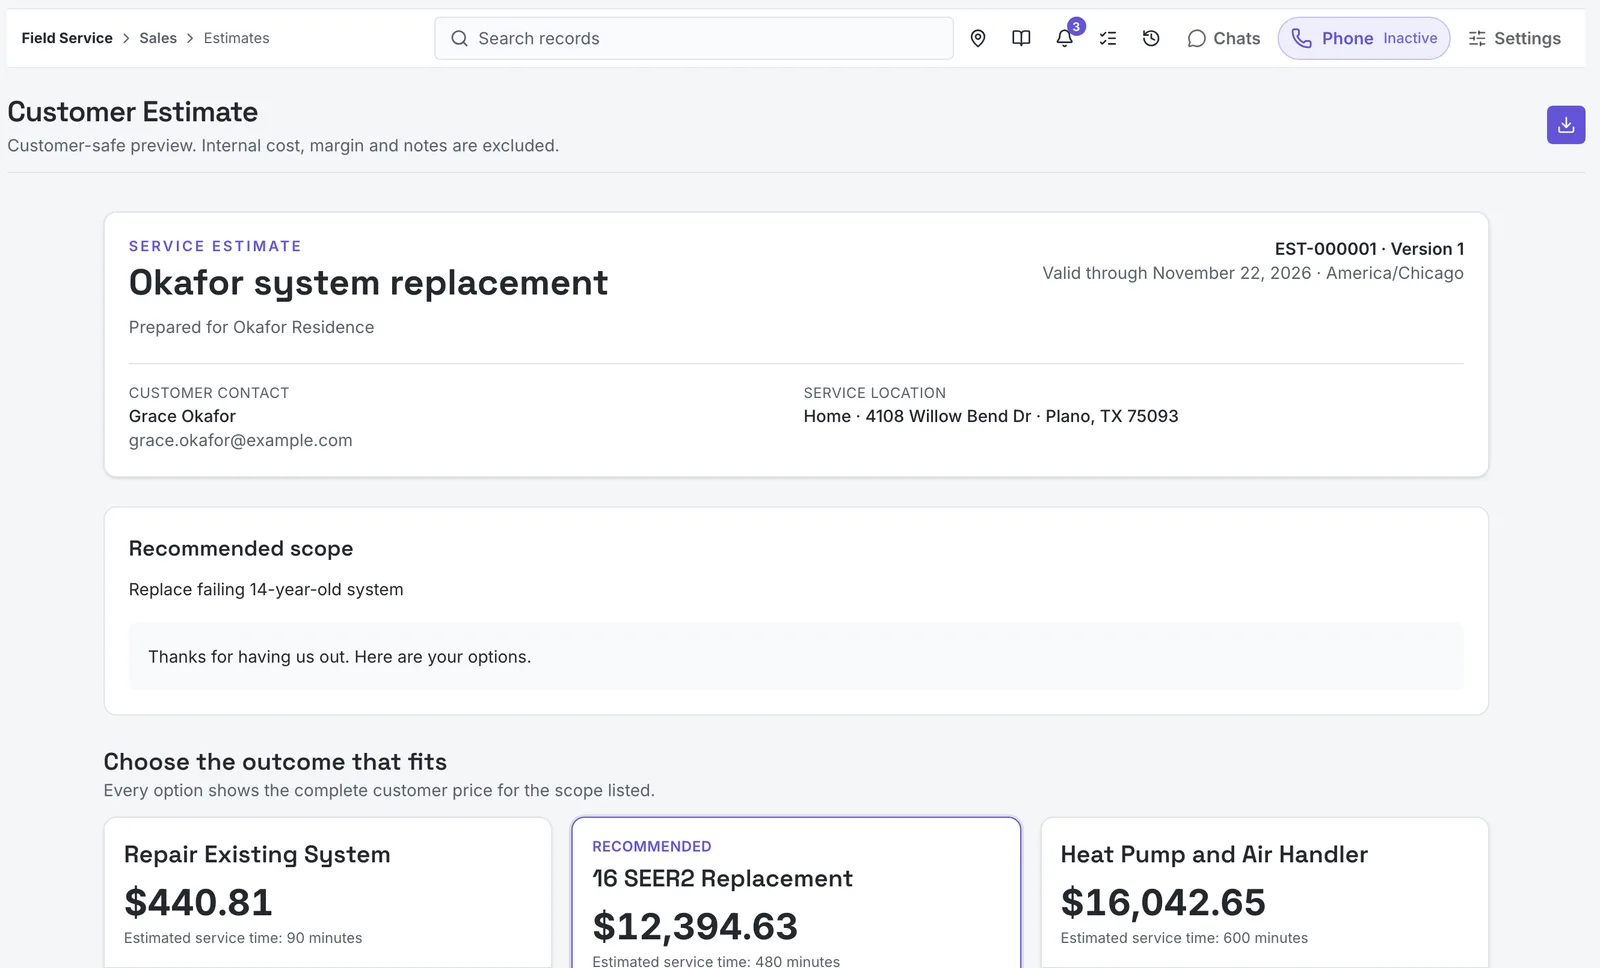
Task: Click the 'Thanks for having us out' note
Action: click(x=340, y=657)
